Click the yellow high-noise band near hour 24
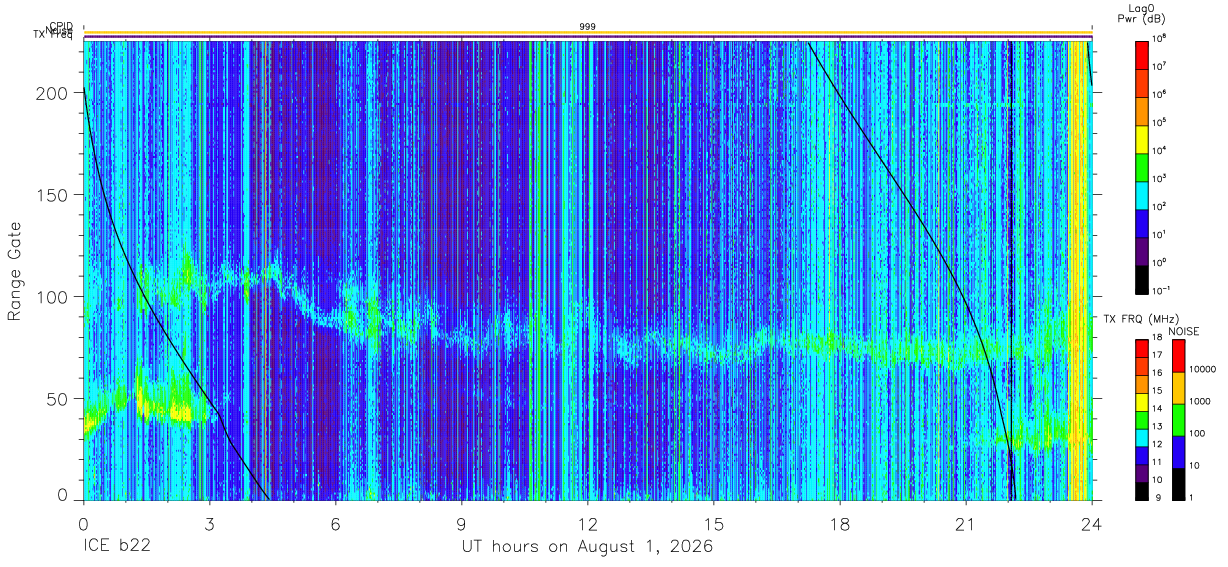Image resolution: width=1228 pixels, height=567 pixels. pos(1078,270)
